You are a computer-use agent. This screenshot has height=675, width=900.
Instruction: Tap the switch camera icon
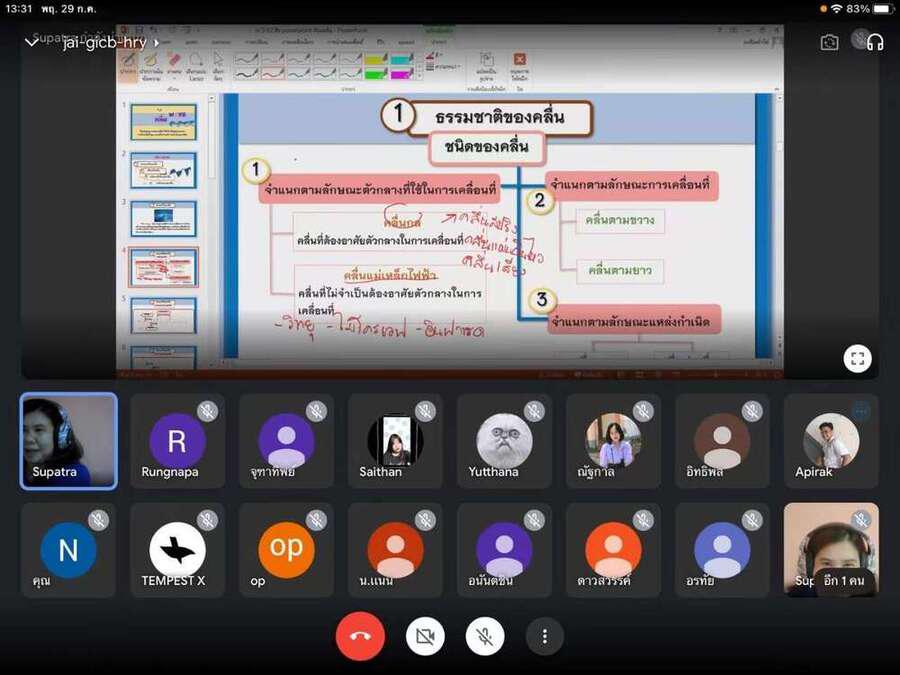pos(829,42)
